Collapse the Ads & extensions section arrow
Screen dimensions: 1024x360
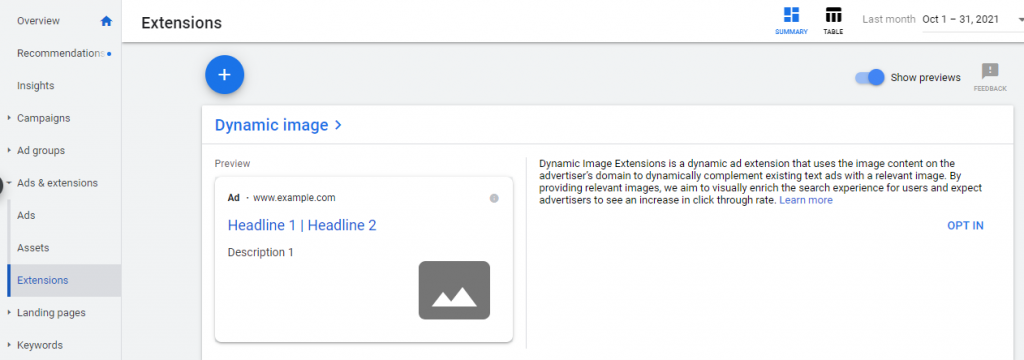click(8, 183)
